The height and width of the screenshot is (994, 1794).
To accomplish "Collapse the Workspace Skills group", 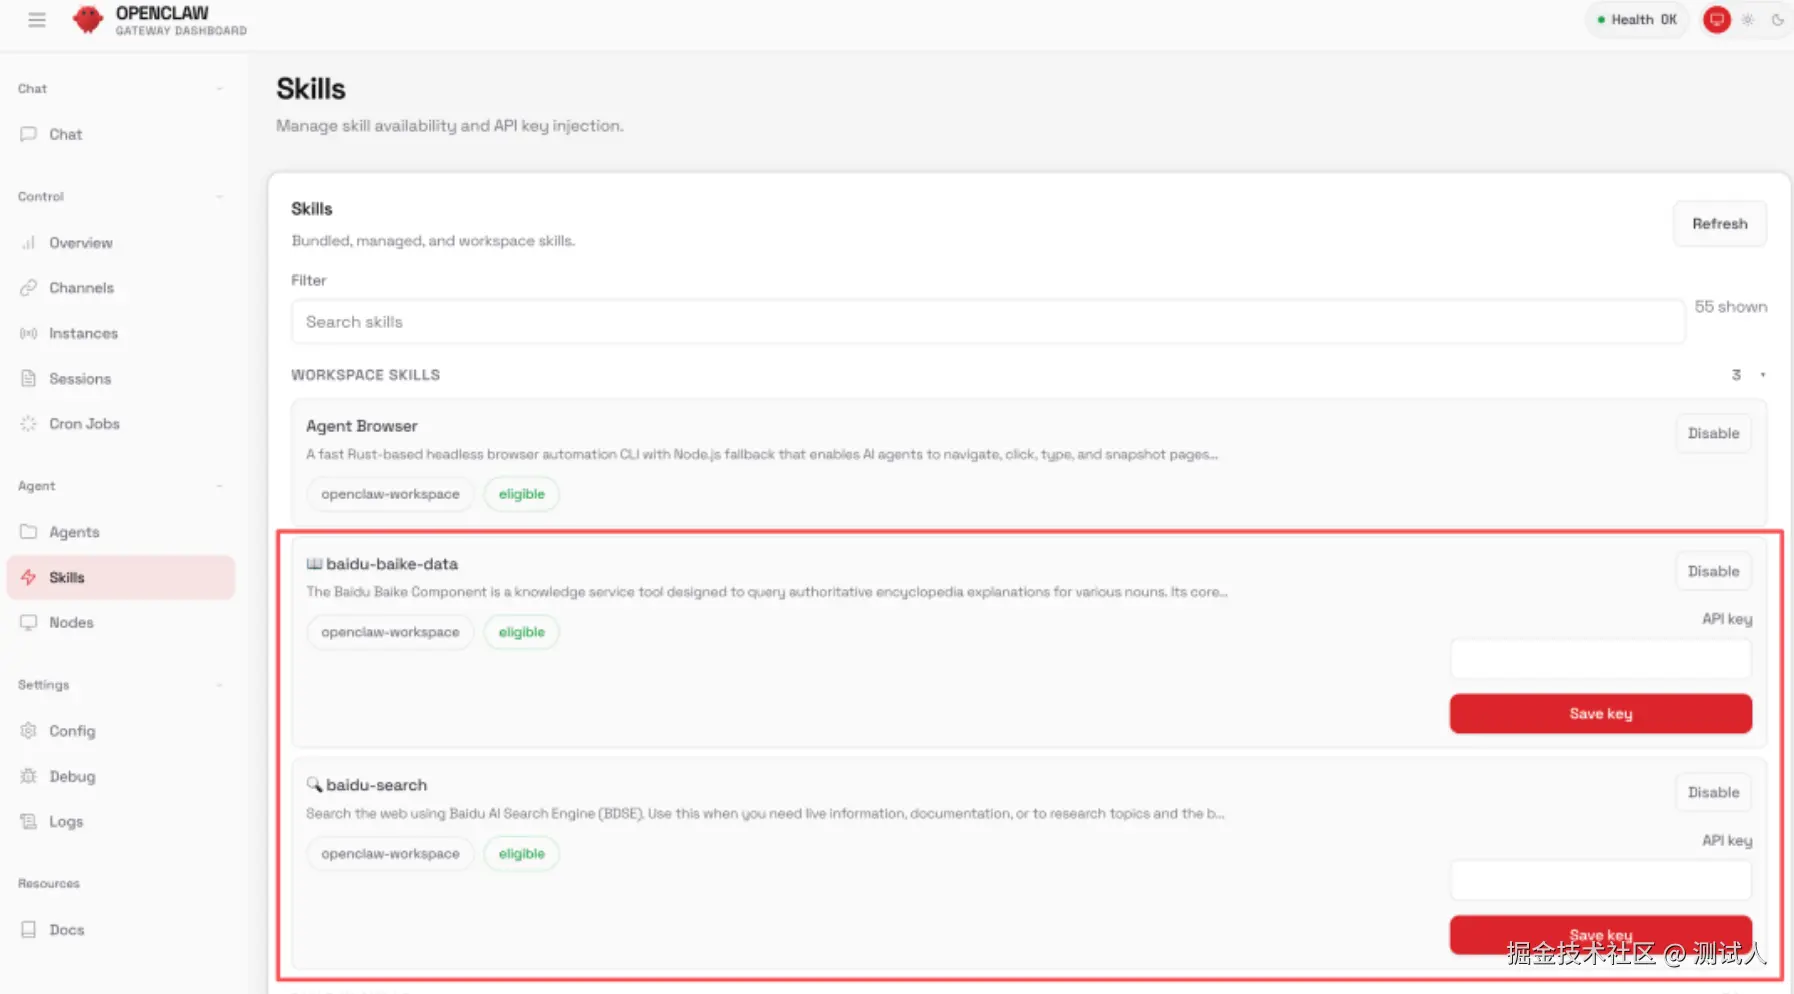I will [x=1762, y=375].
